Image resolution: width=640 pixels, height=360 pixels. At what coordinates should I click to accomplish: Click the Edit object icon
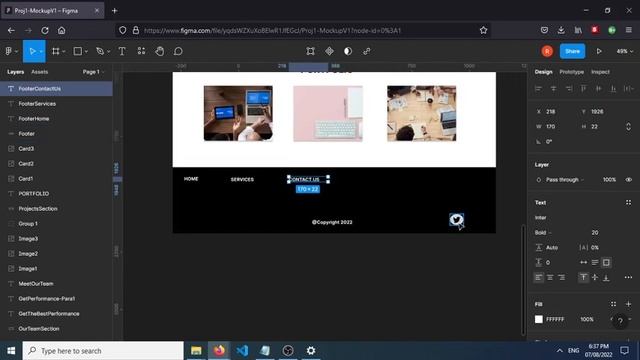point(311,51)
